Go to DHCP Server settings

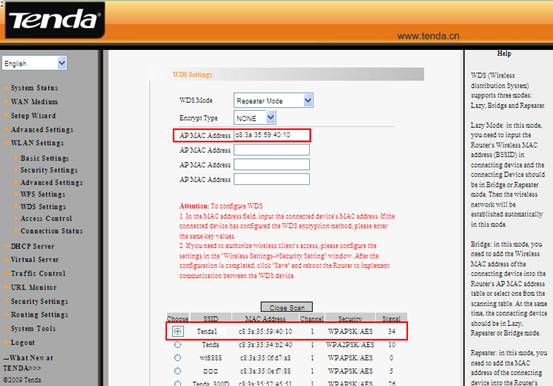point(32,246)
